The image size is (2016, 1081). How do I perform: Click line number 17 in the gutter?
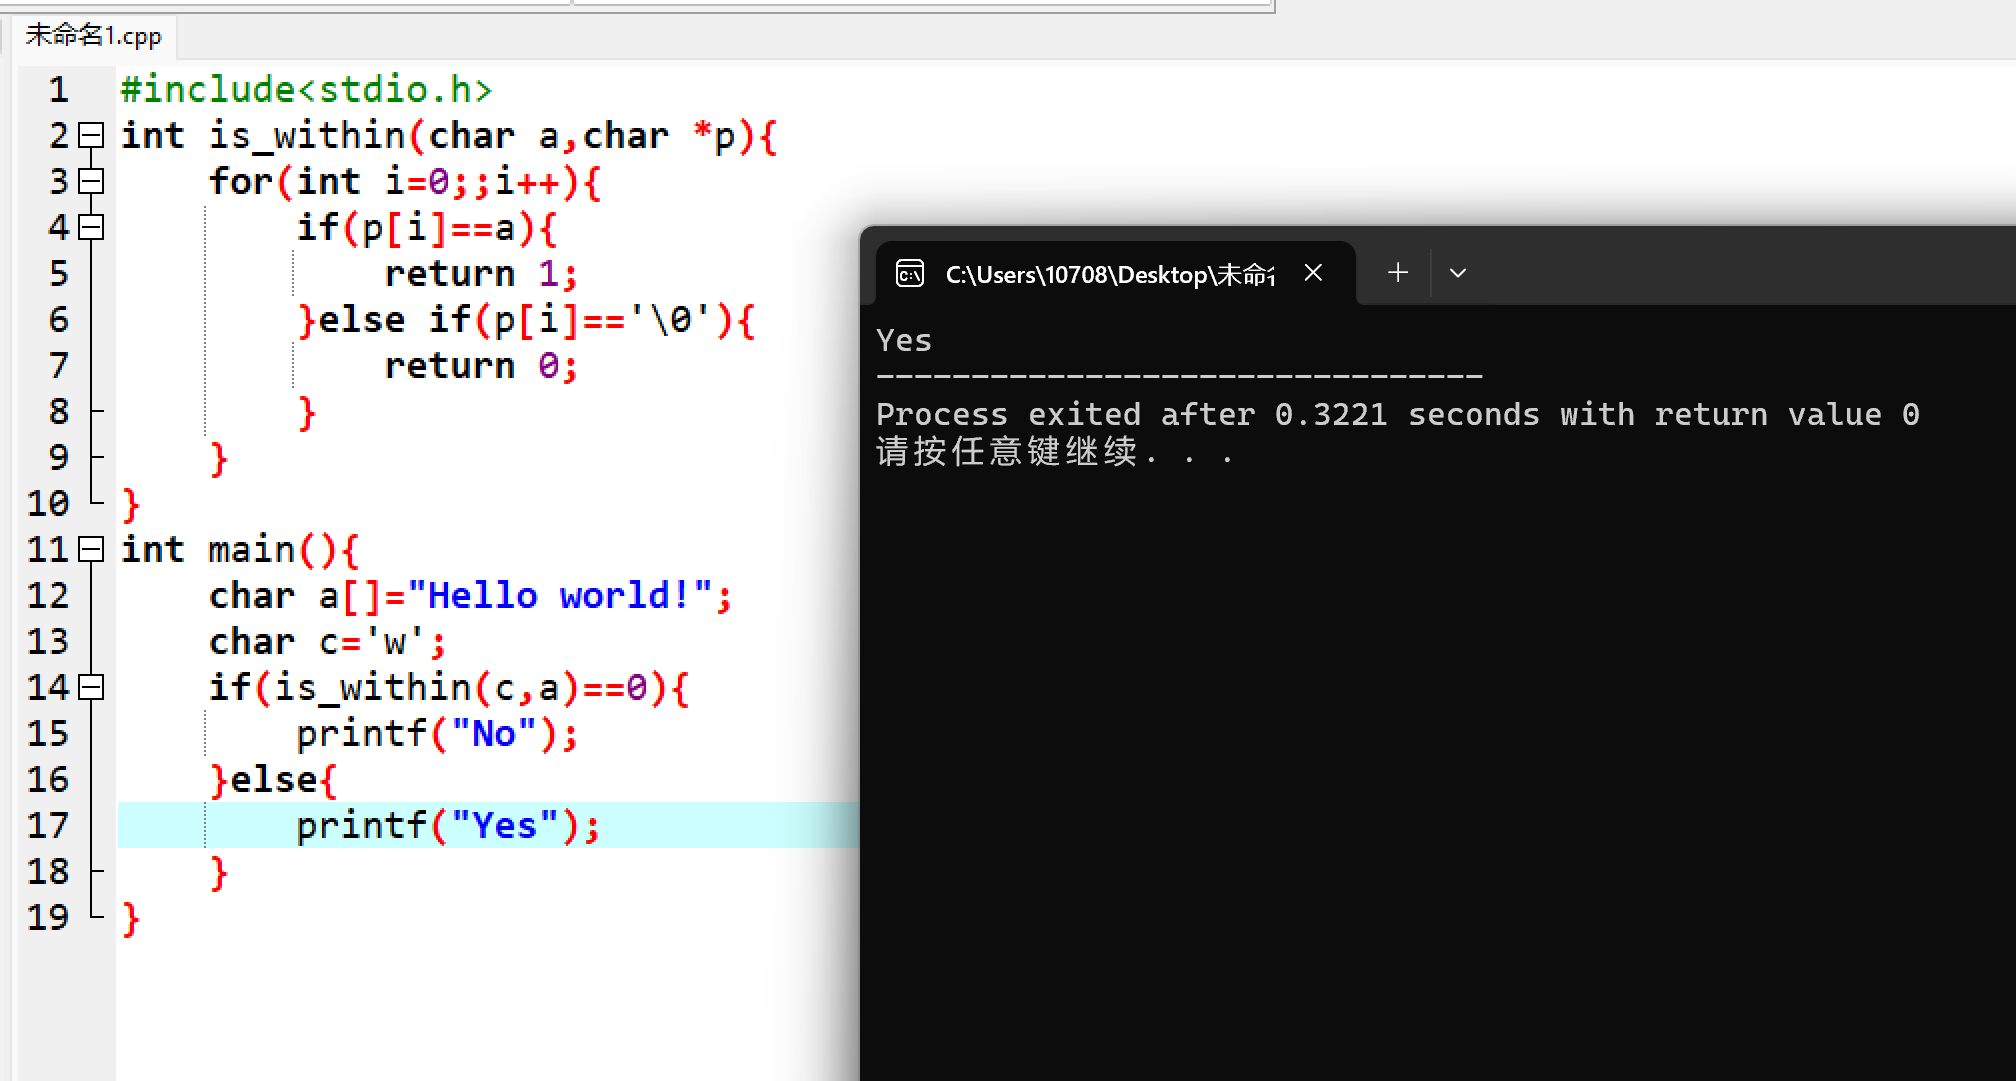(x=48, y=826)
